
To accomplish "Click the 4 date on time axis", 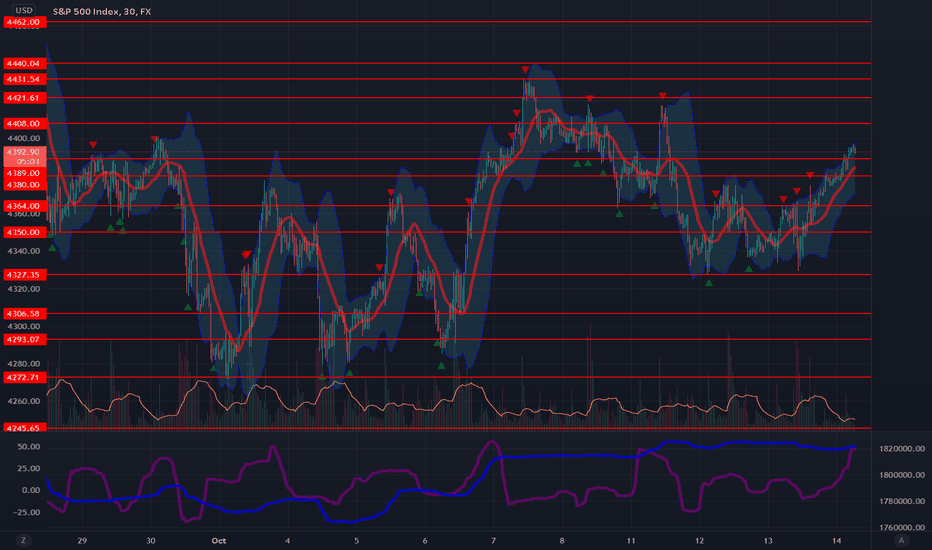I will [x=288, y=540].
